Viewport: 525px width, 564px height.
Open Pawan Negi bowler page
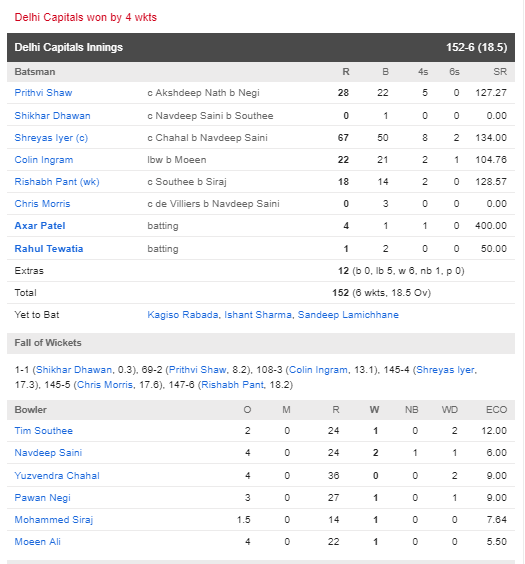[42, 498]
